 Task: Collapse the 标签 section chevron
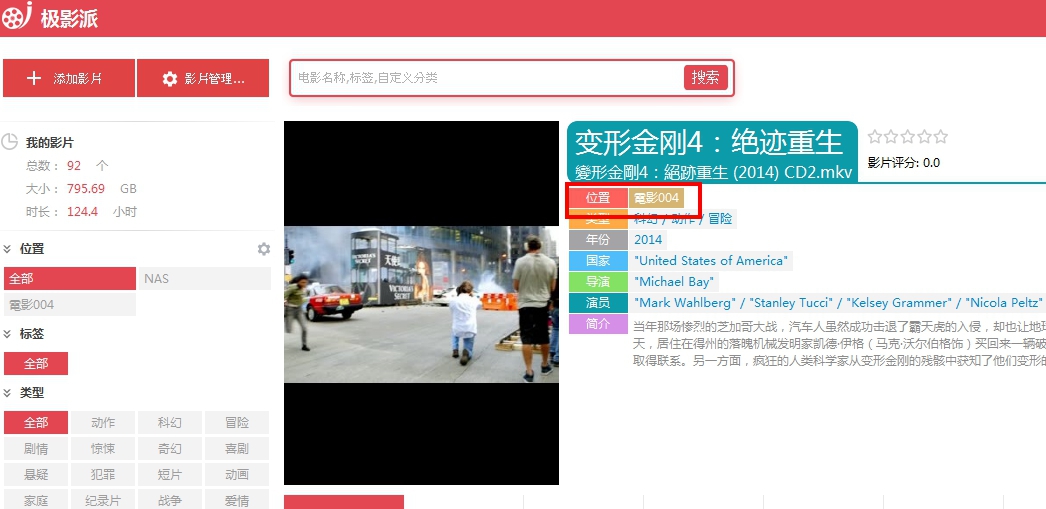(7, 334)
